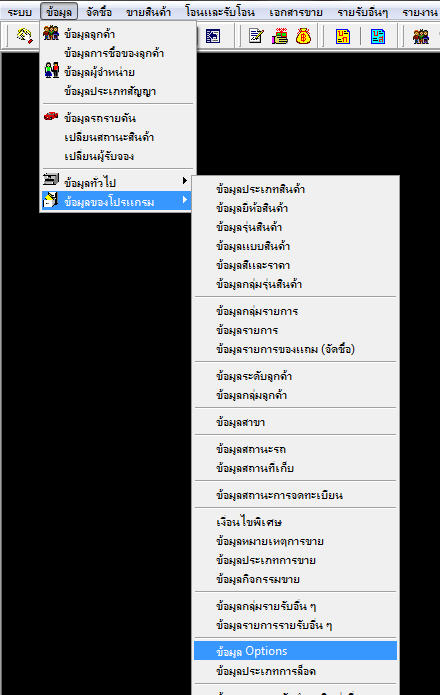Screen dimensions: 440x695
Task: Click the people group icon at toolbar right
Action: click(421, 36)
